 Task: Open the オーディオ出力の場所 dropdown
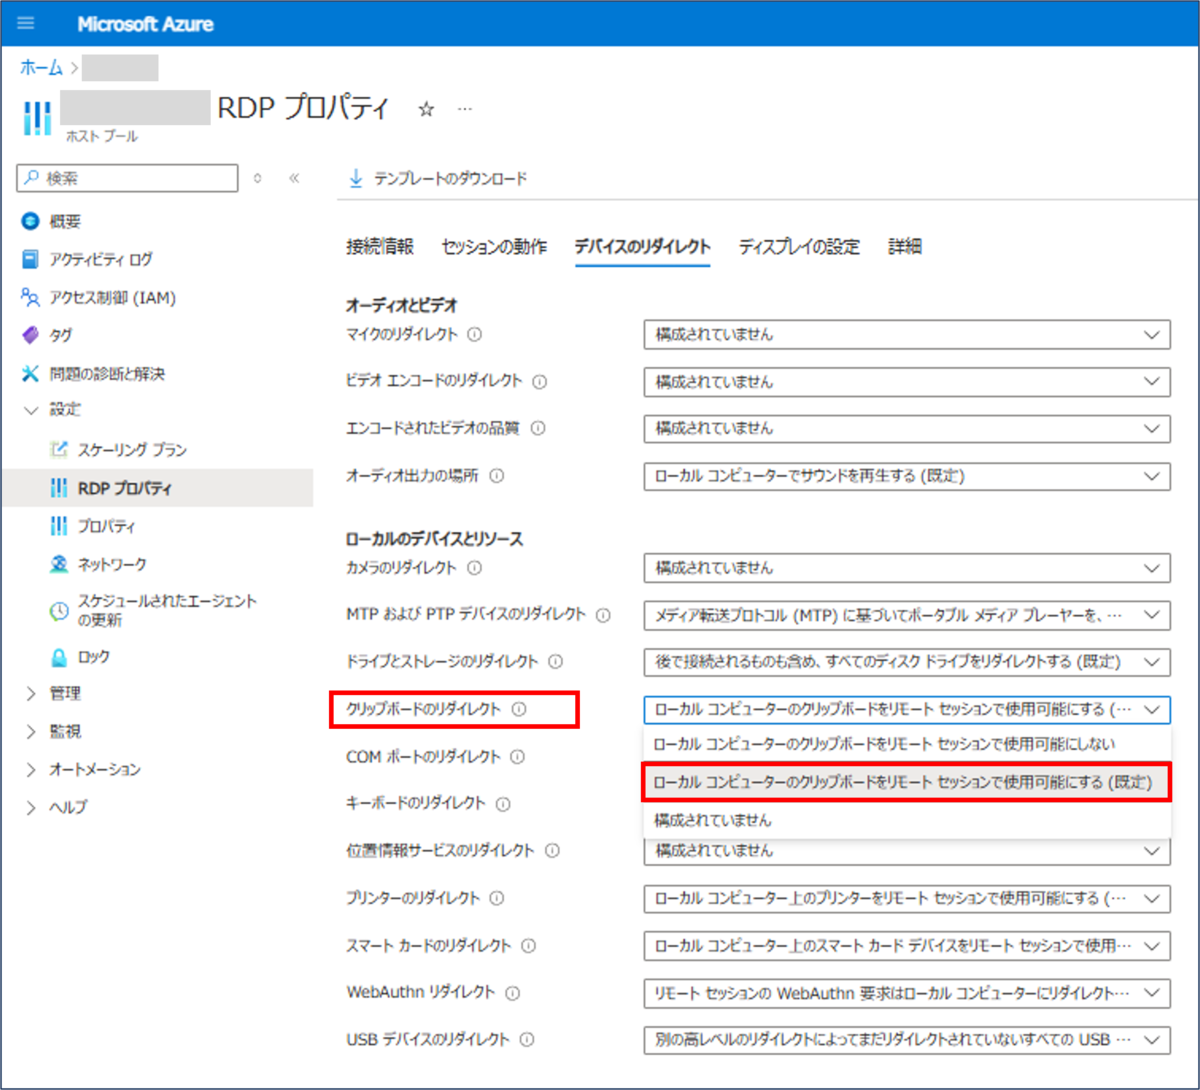pos(907,476)
